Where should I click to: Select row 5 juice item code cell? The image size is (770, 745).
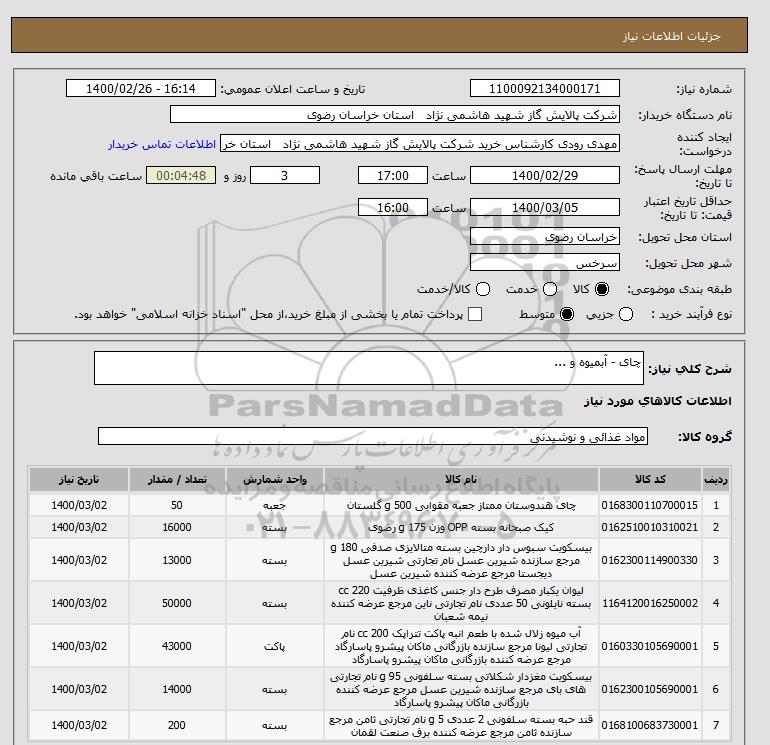pyautogui.click(x=650, y=646)
